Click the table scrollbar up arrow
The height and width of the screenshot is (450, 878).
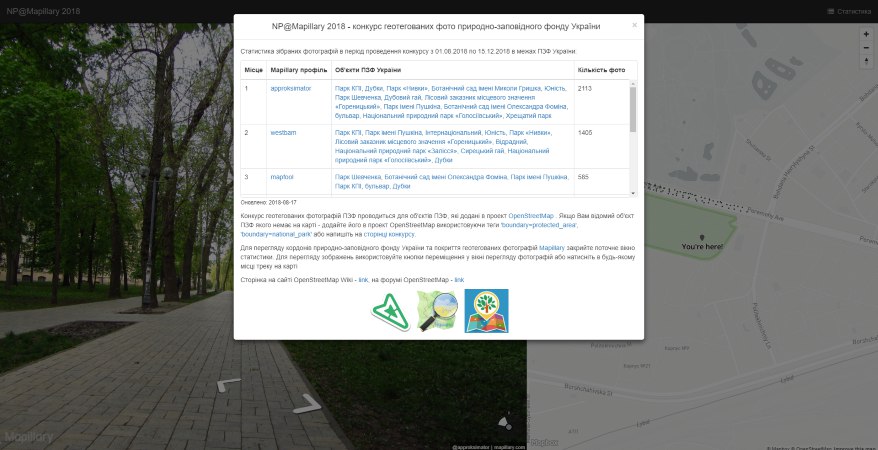click(633, 83)
